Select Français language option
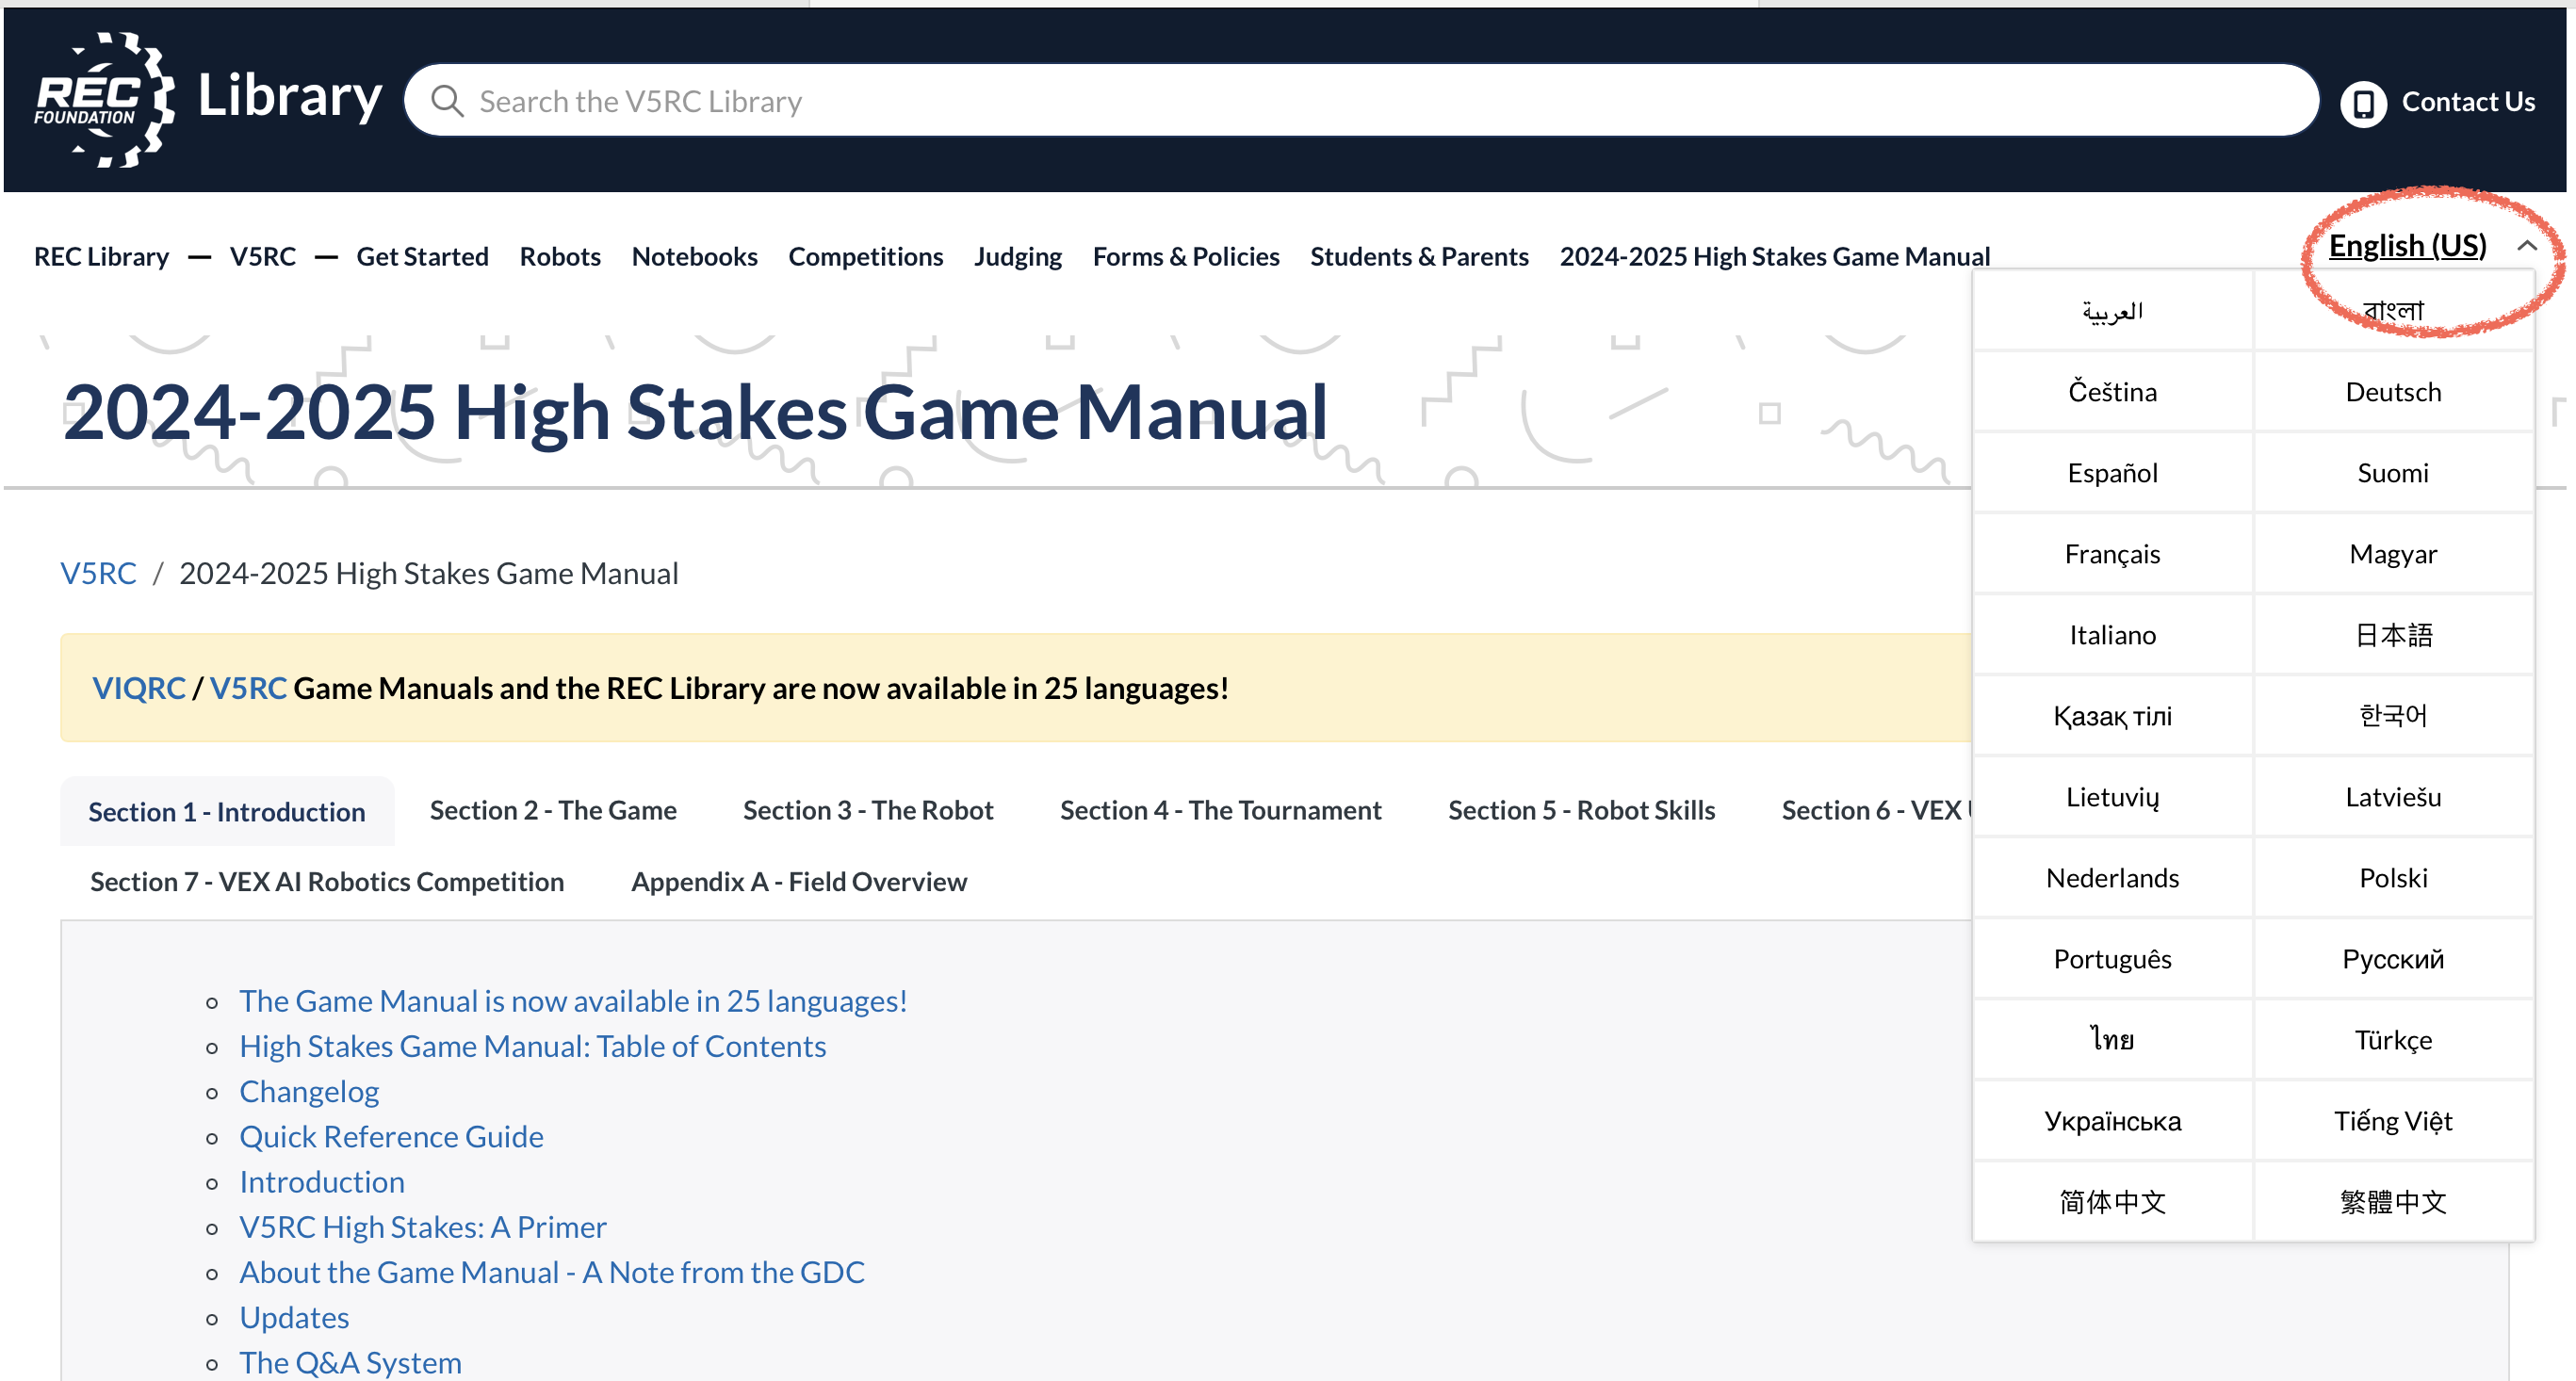The height and width of the screenshot is (1381, 2576). point(2112,554)
